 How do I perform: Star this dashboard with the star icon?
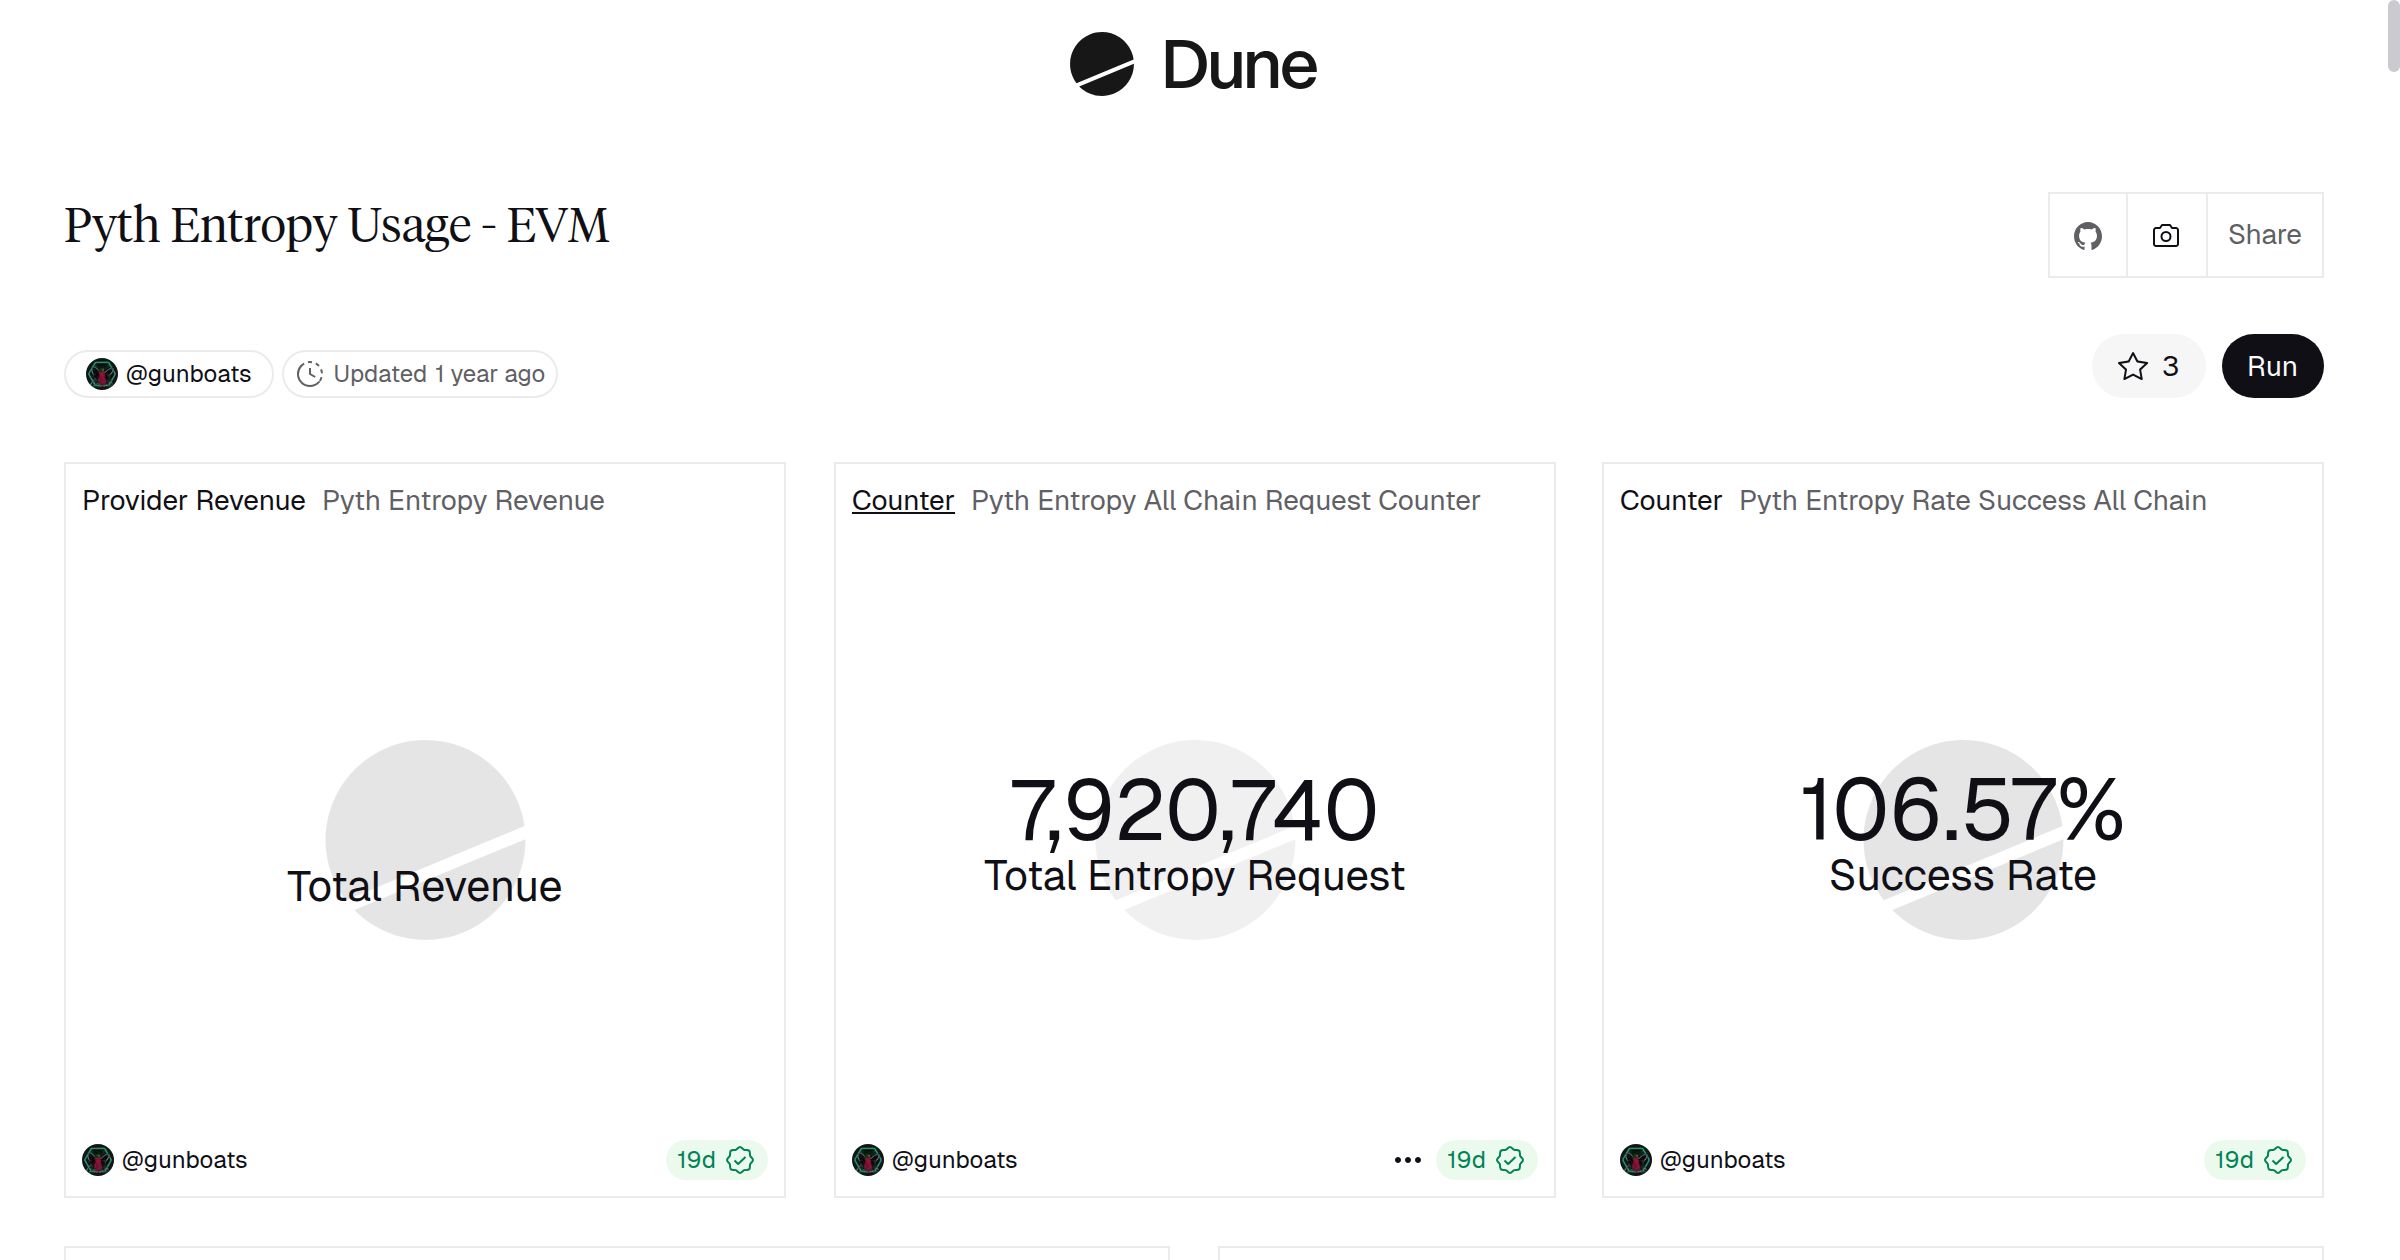[2132, 367]
